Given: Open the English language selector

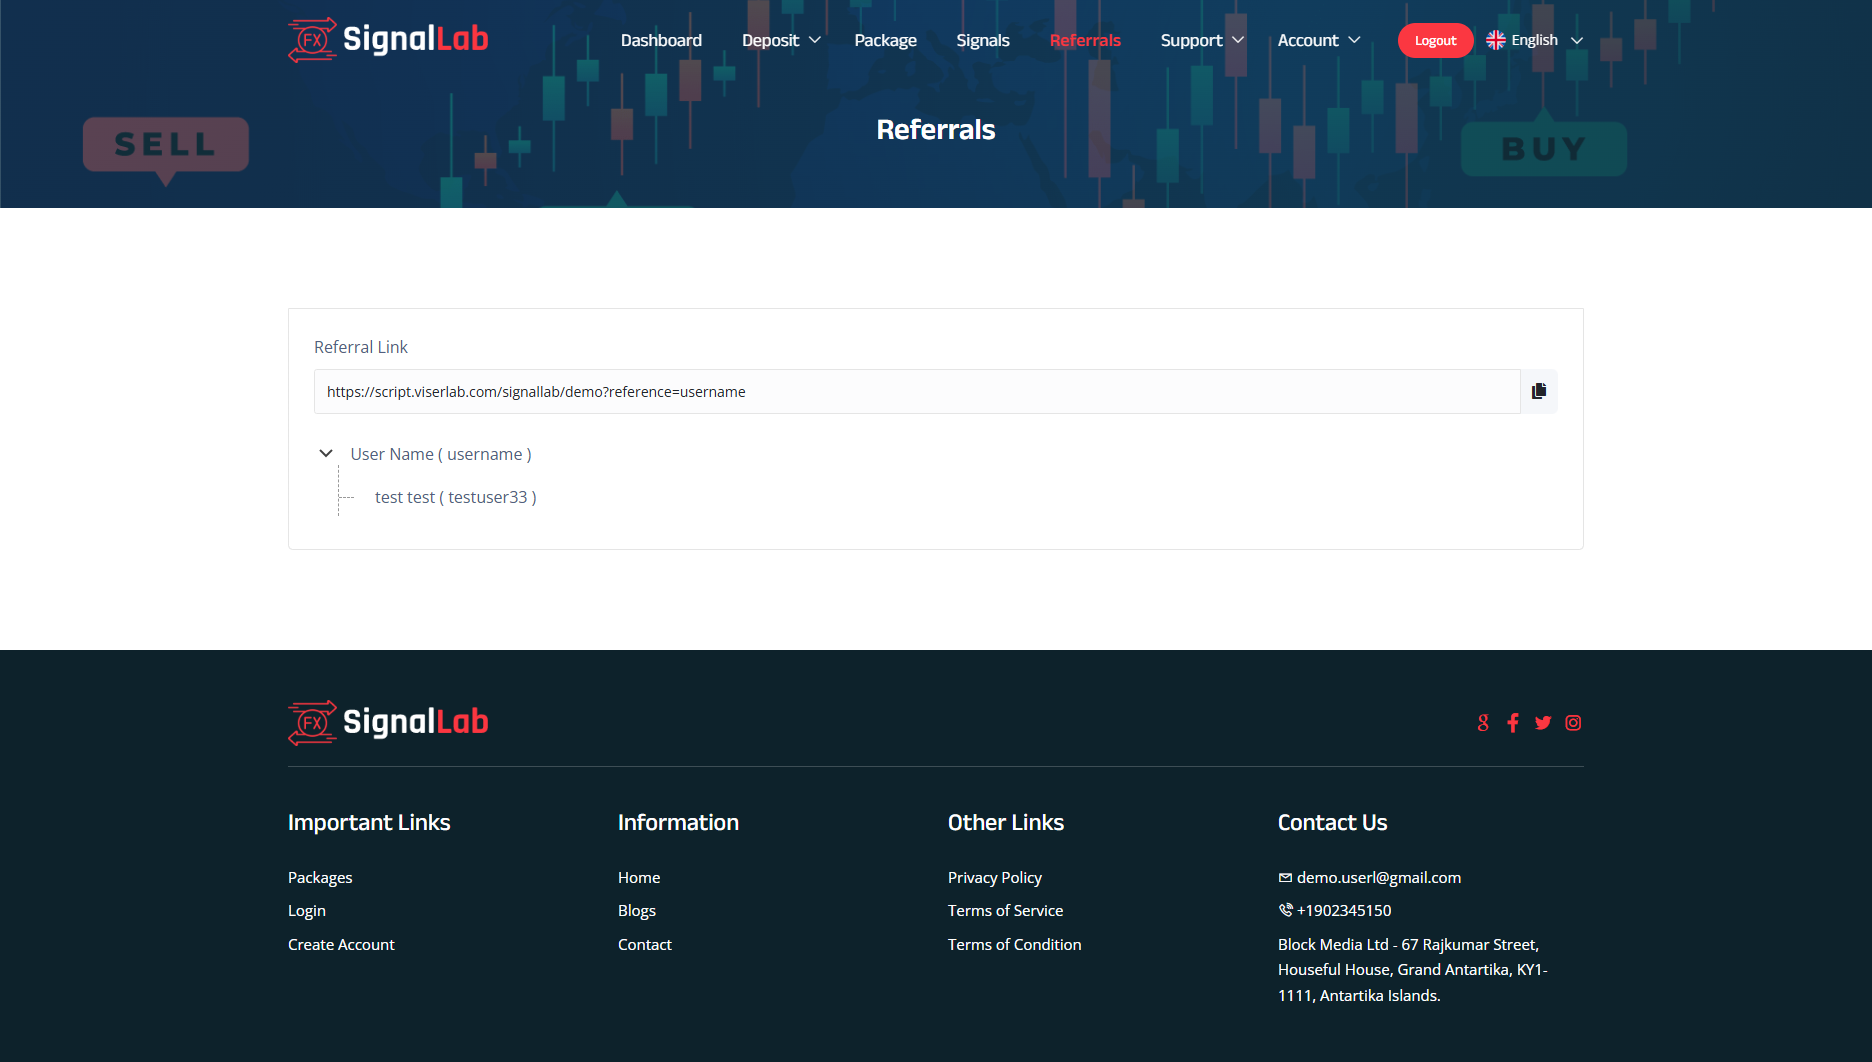Looking at the screenshot, I should 1534,39.
